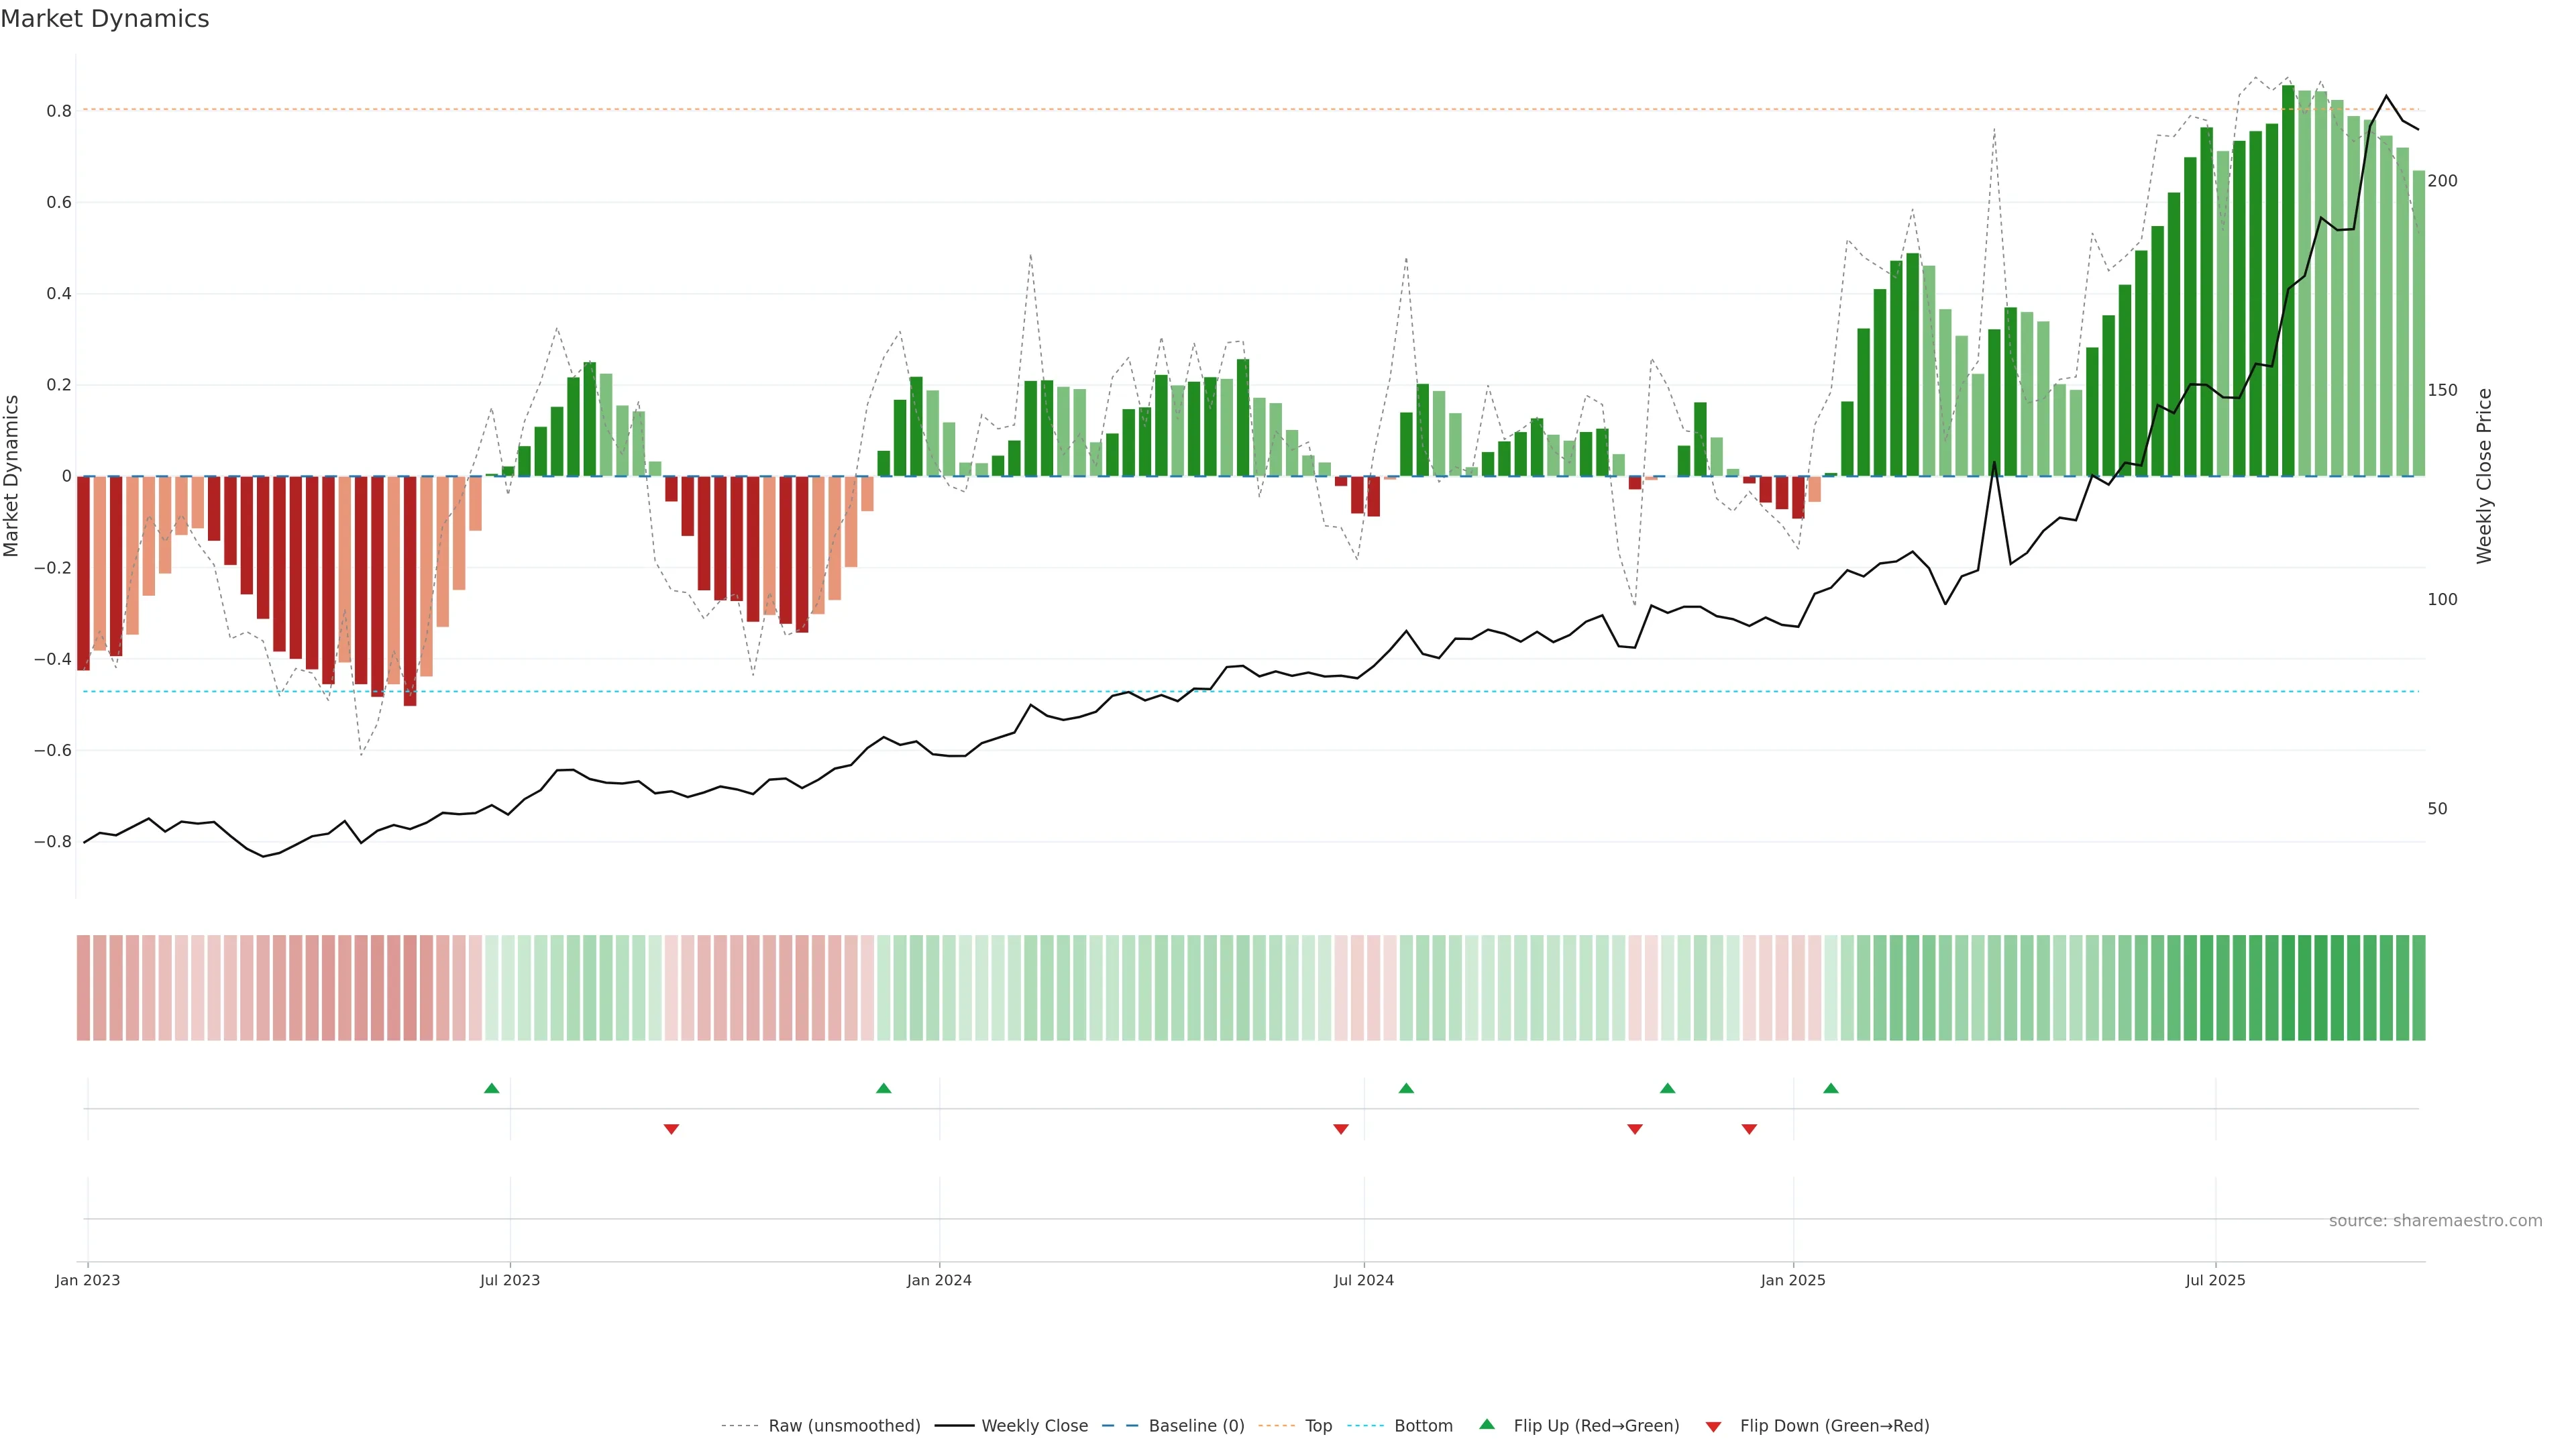The height and width of the screenshot is (1449, 2576).
Task: Toggle the Baseline (0) legend entry
Action: click(1196, 1426)
